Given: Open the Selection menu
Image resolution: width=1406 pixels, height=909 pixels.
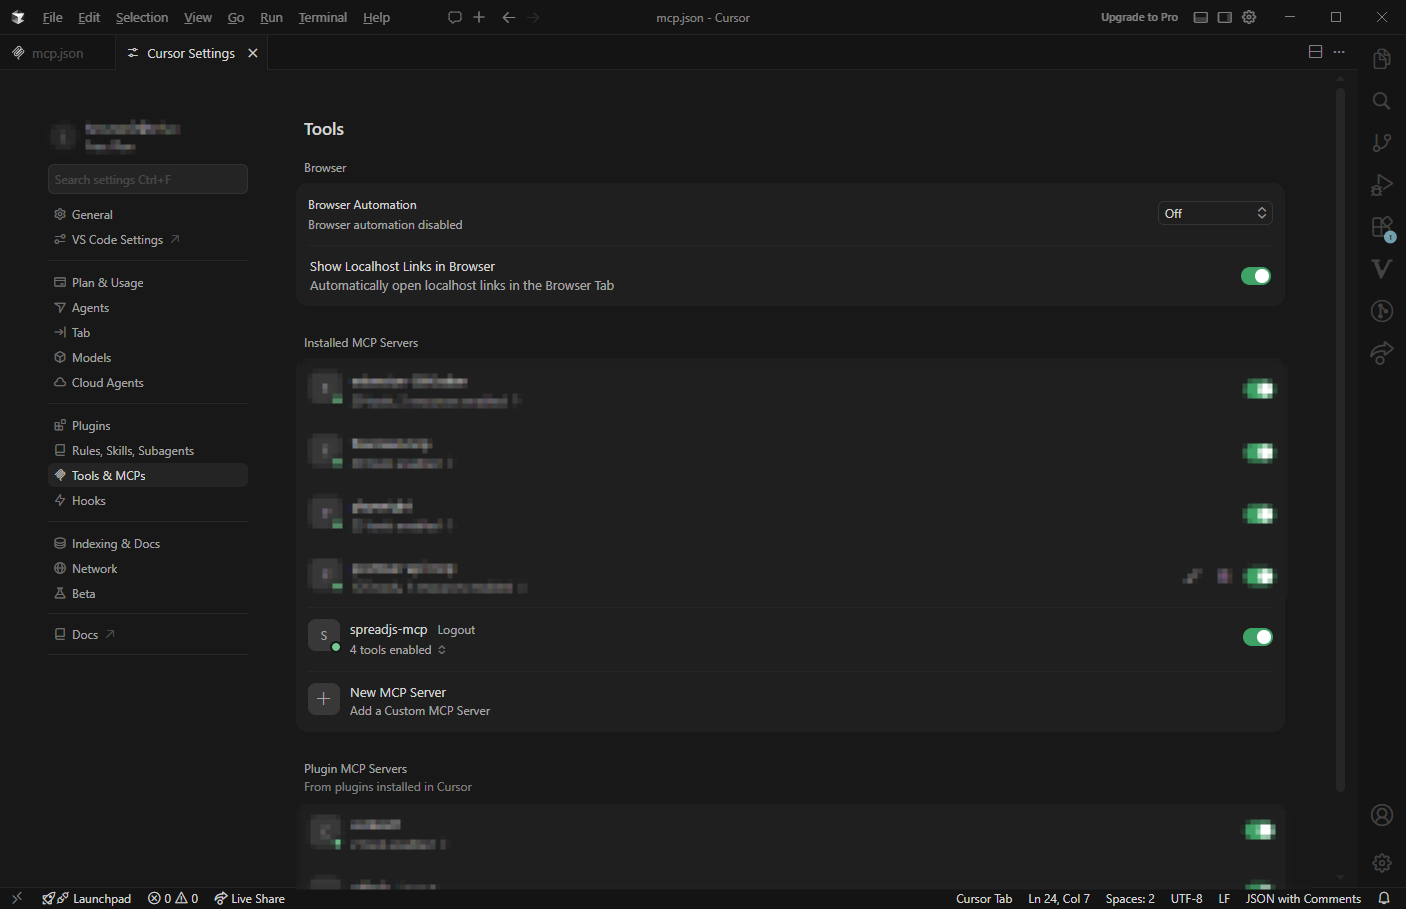Looking at the screenshot, I should point(142,17).
